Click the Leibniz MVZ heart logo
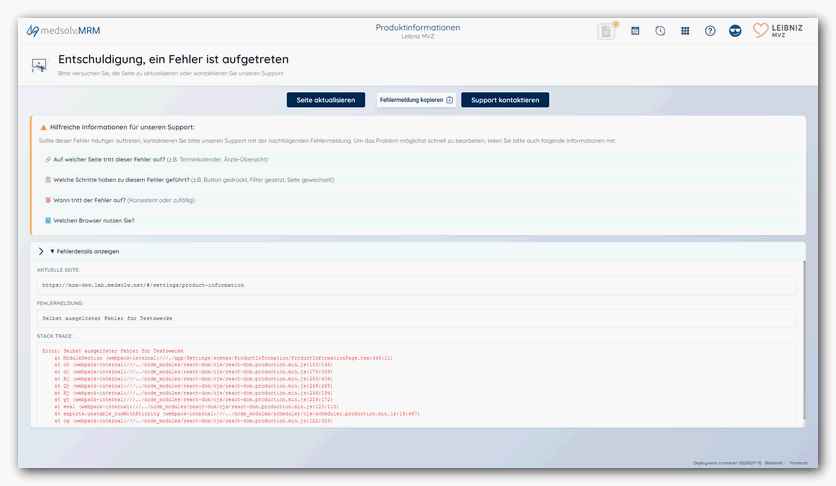Viewport: 836px width, 486px height. point(777,31)
